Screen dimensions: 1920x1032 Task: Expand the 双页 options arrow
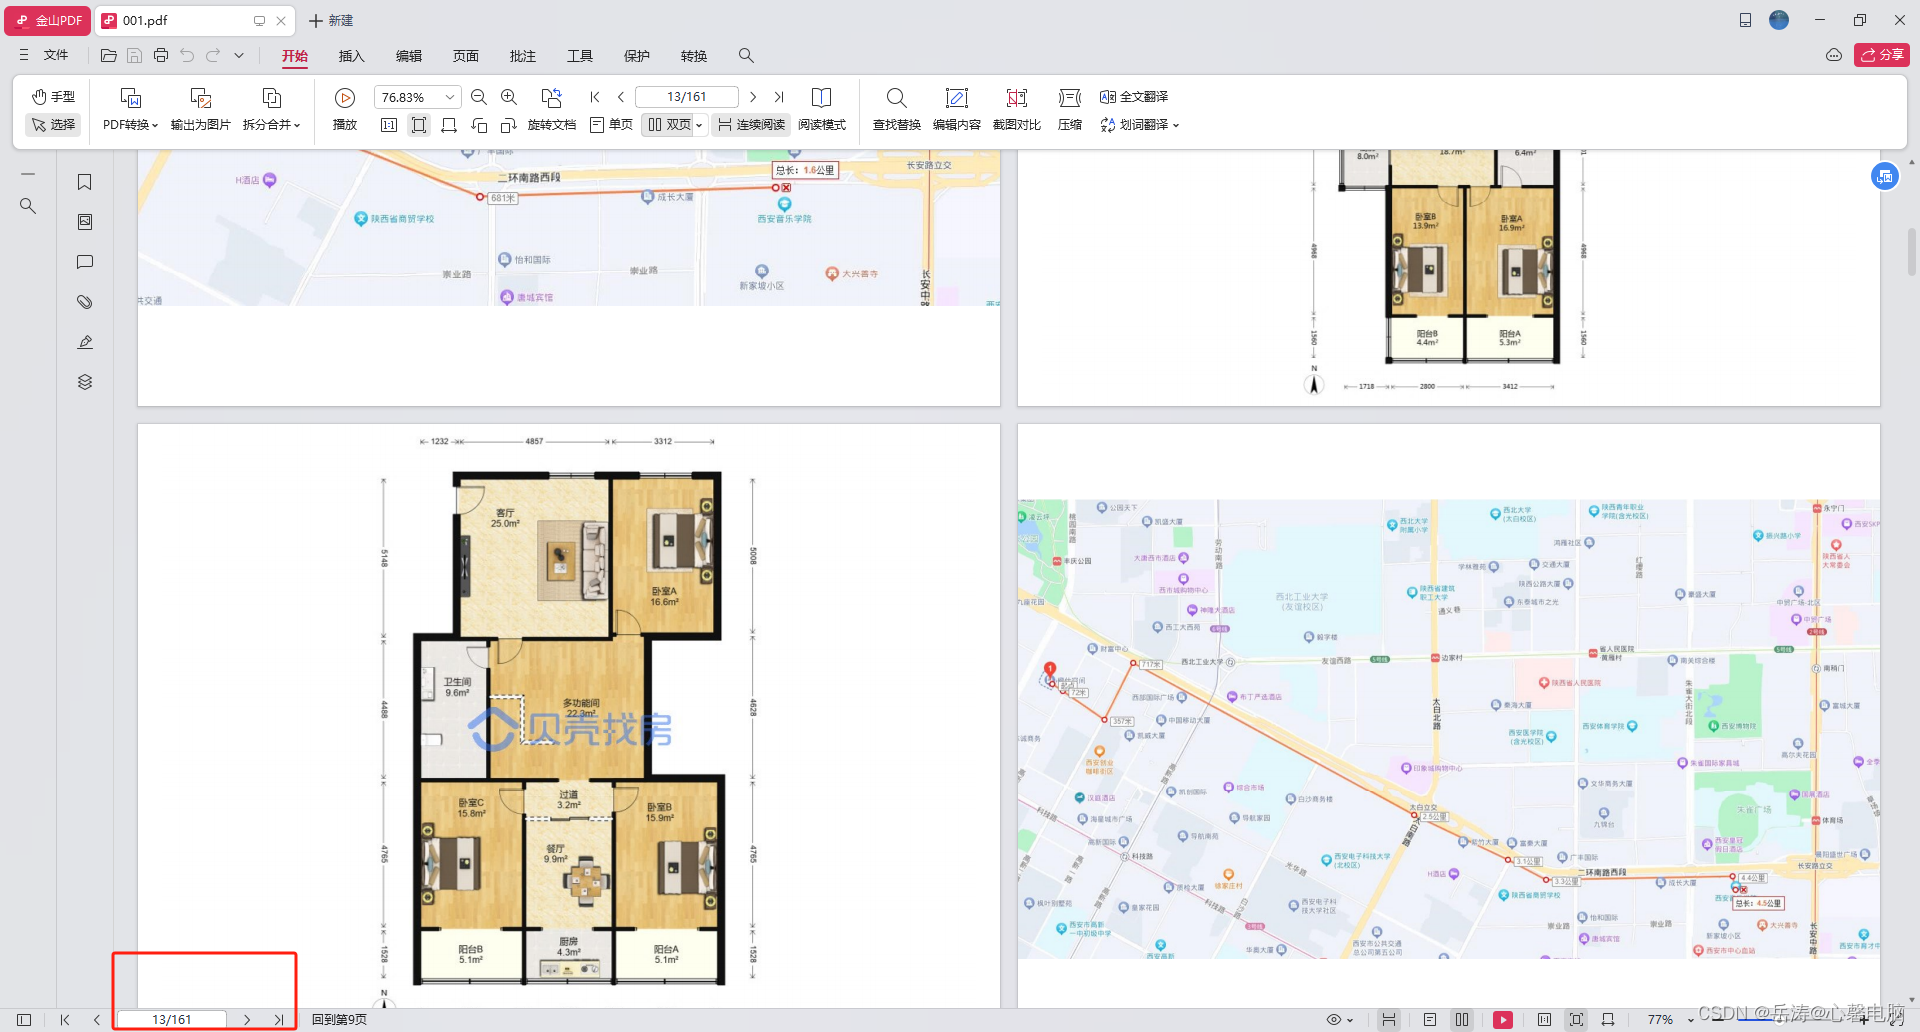(x=700, y=125)
